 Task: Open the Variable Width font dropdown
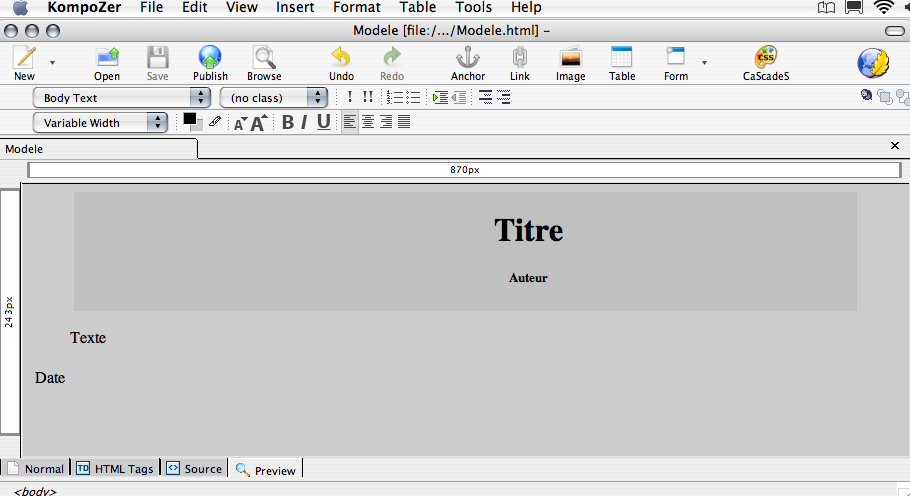[x=100, y=122]
